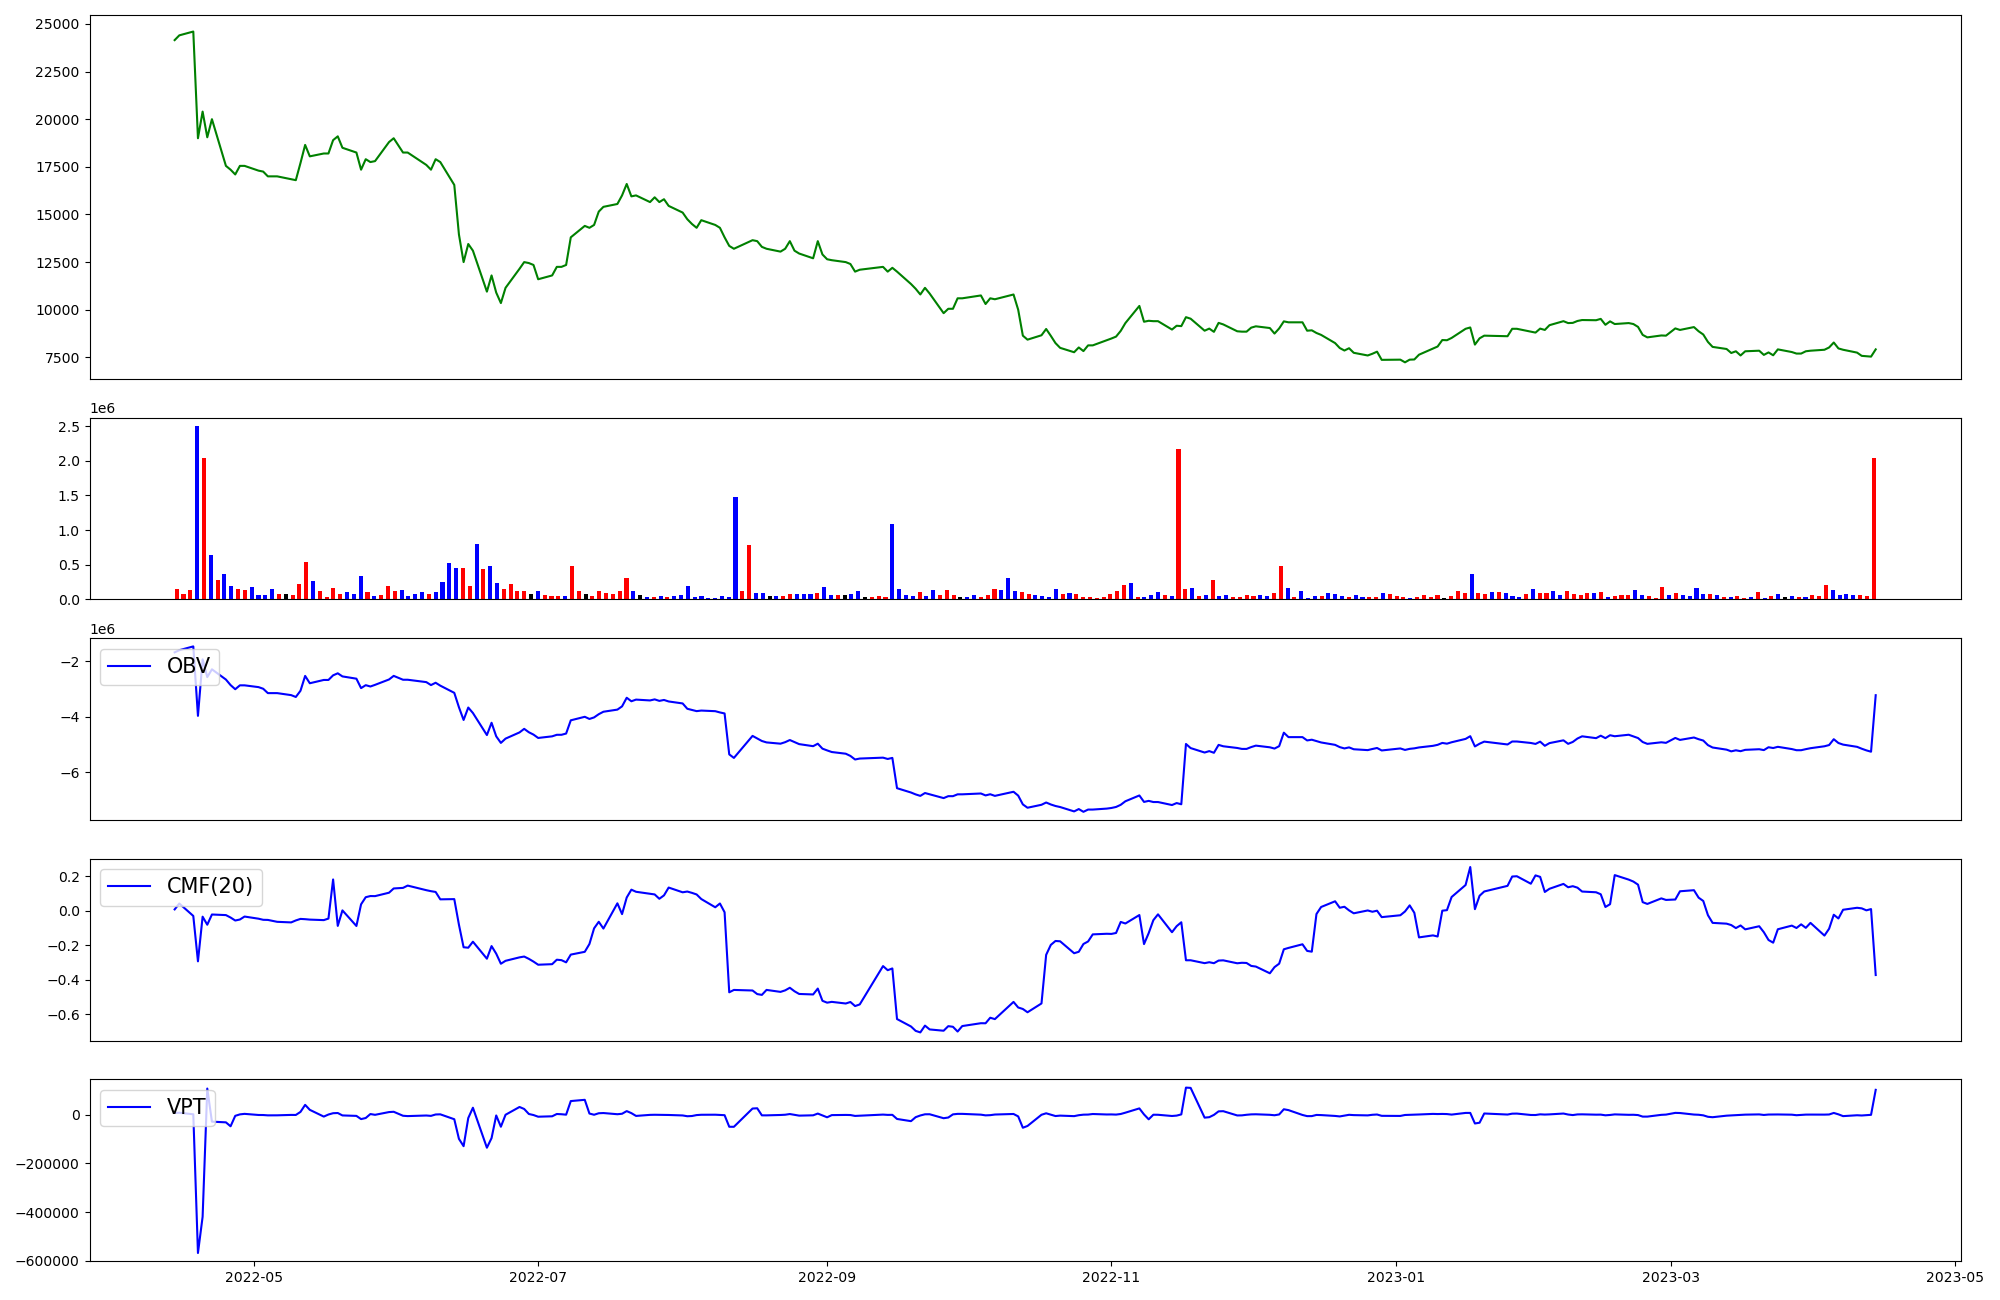The width and height of the screenshot is (2000, 1300).
Task: Click the blue line swatch in OBV legend
Action: pyautogui.click(x=129, y=667)
